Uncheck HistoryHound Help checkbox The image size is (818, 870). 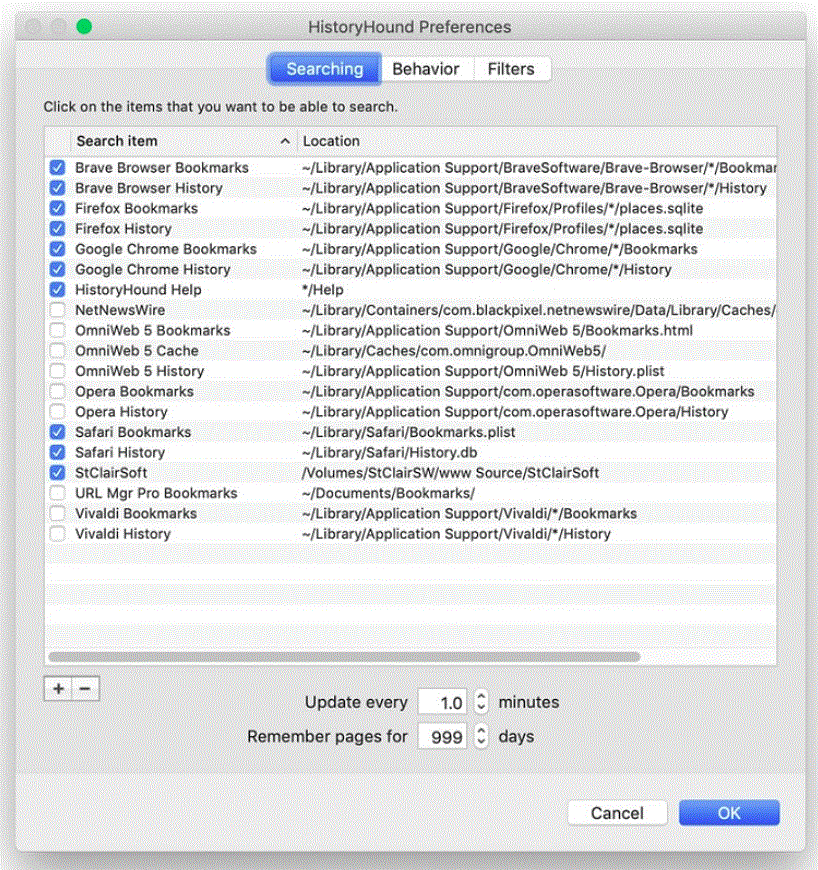click(x=57, y=290)
